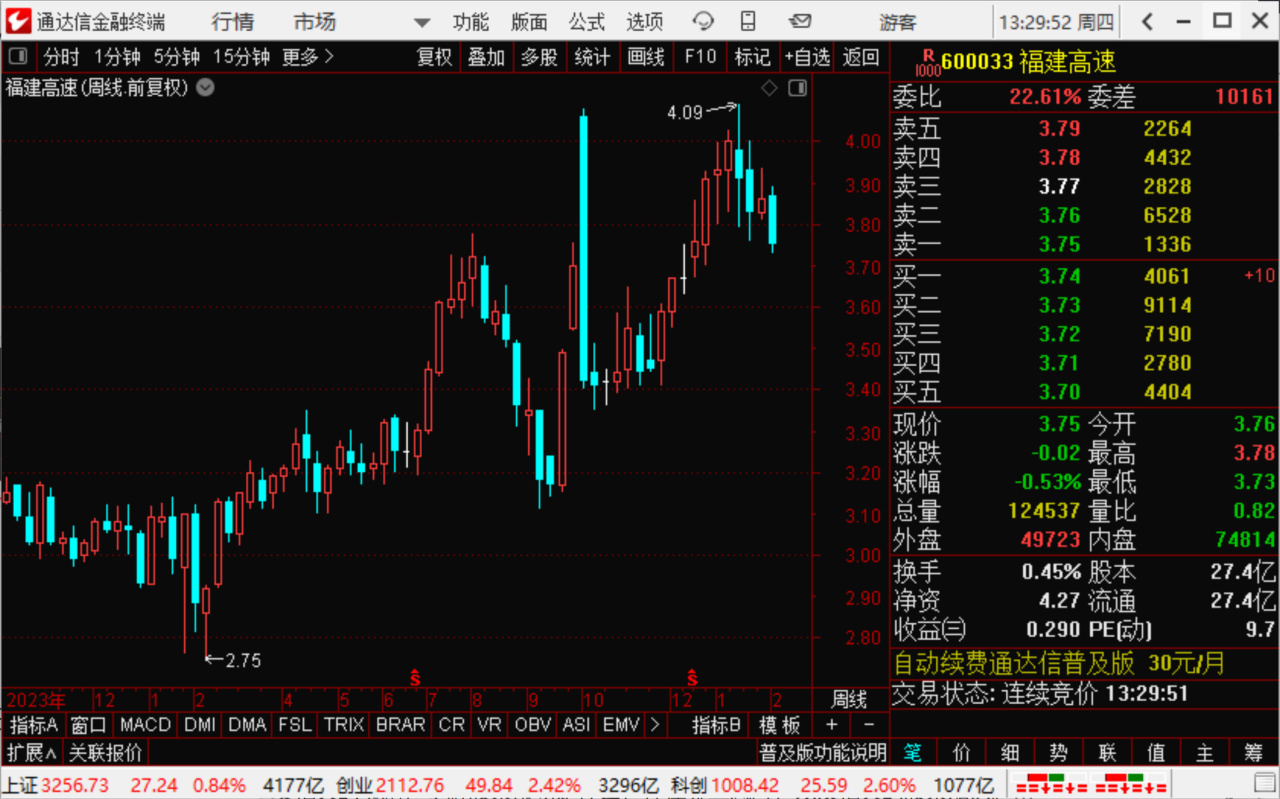Screen dimensions: 1280x799
Task: Click the bottom-right status bar corner icon
Action: (x=1264, y=785)
